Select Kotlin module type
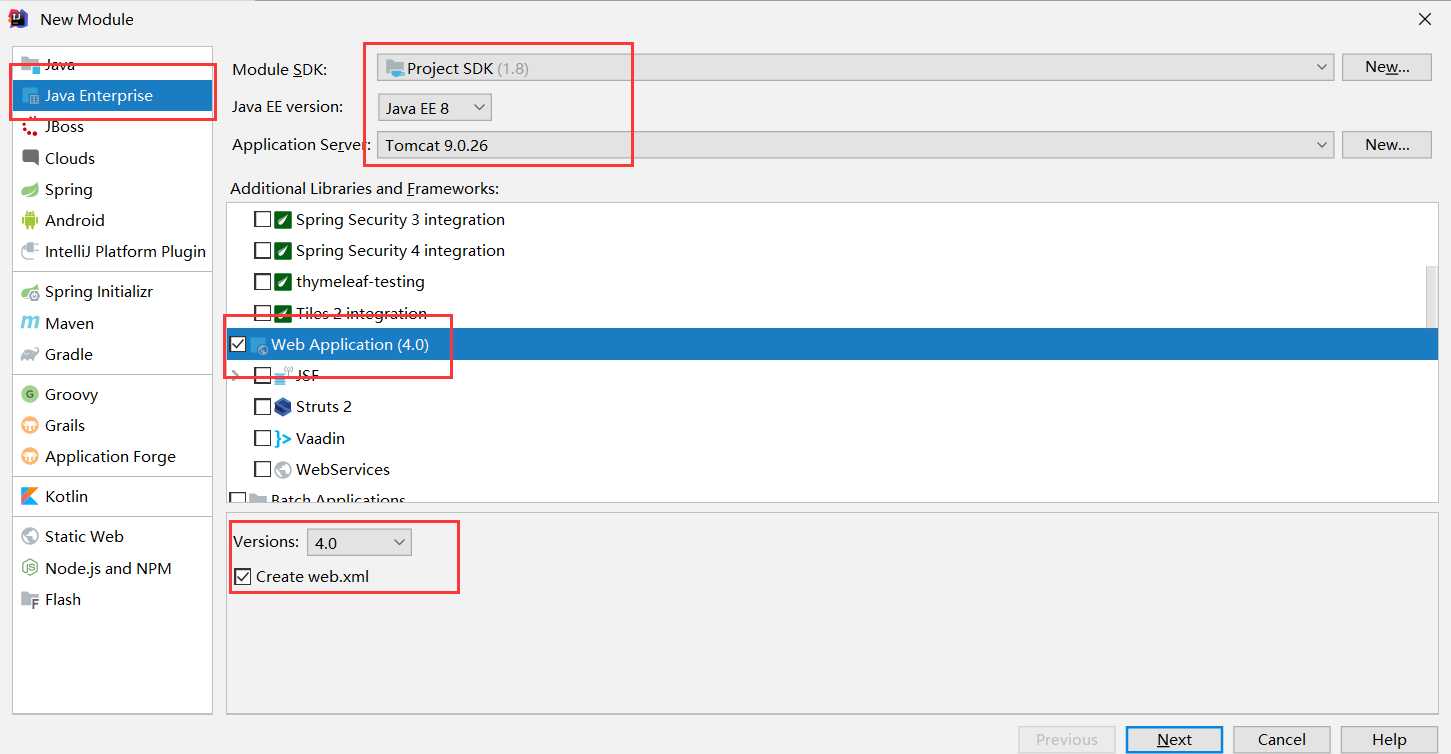 pos(112,497)
